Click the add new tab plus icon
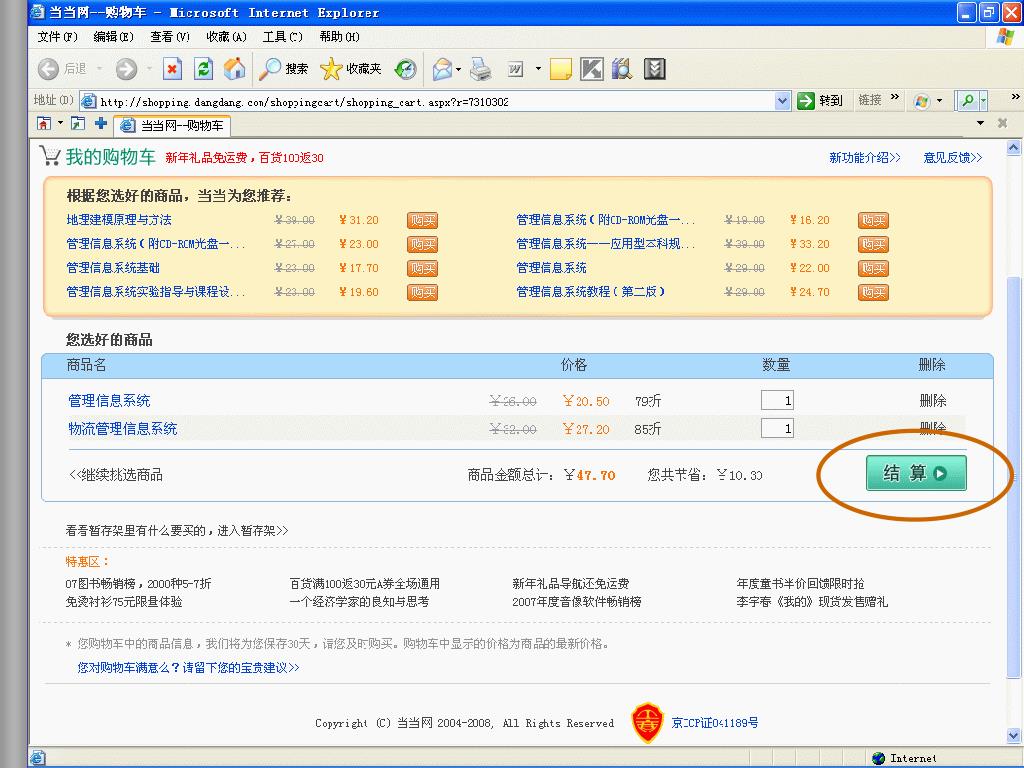 101,123
